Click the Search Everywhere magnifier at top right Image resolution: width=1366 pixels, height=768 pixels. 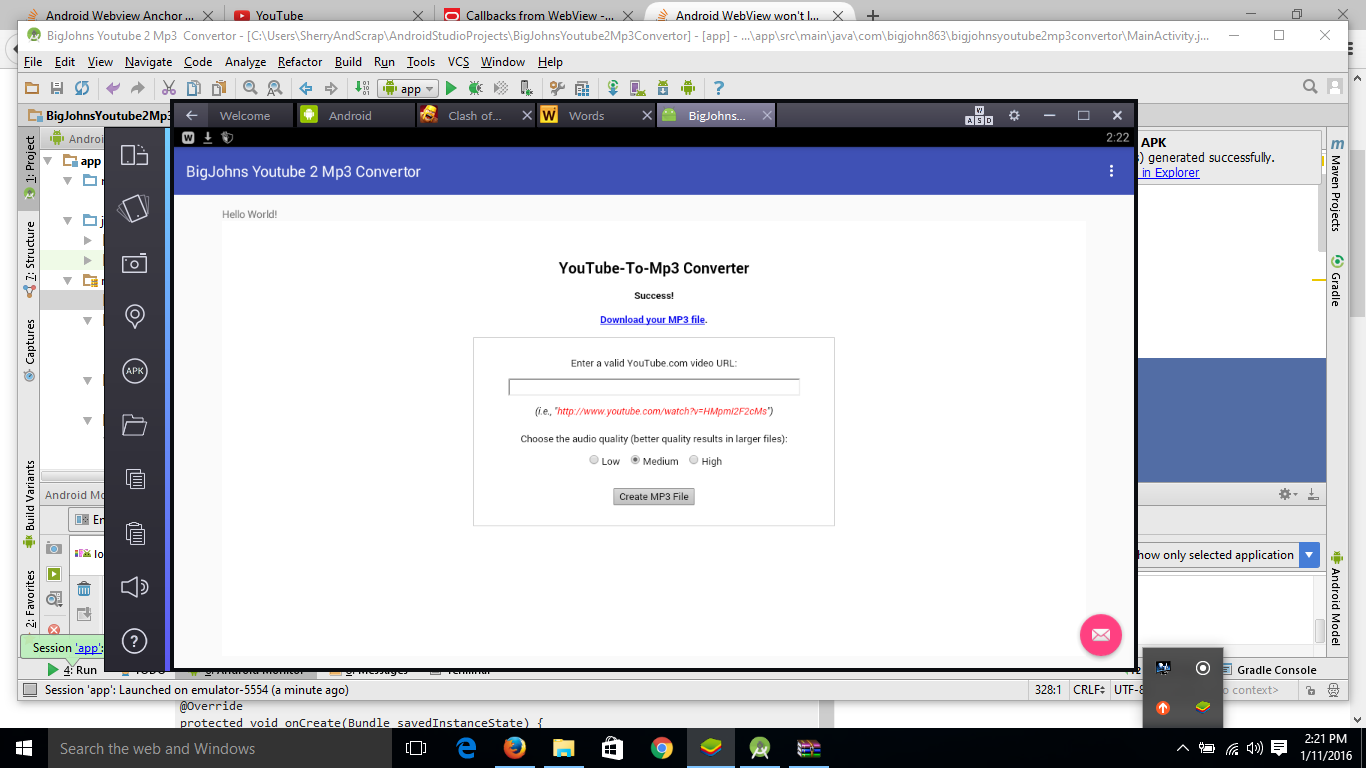(x=1310, y=87)
